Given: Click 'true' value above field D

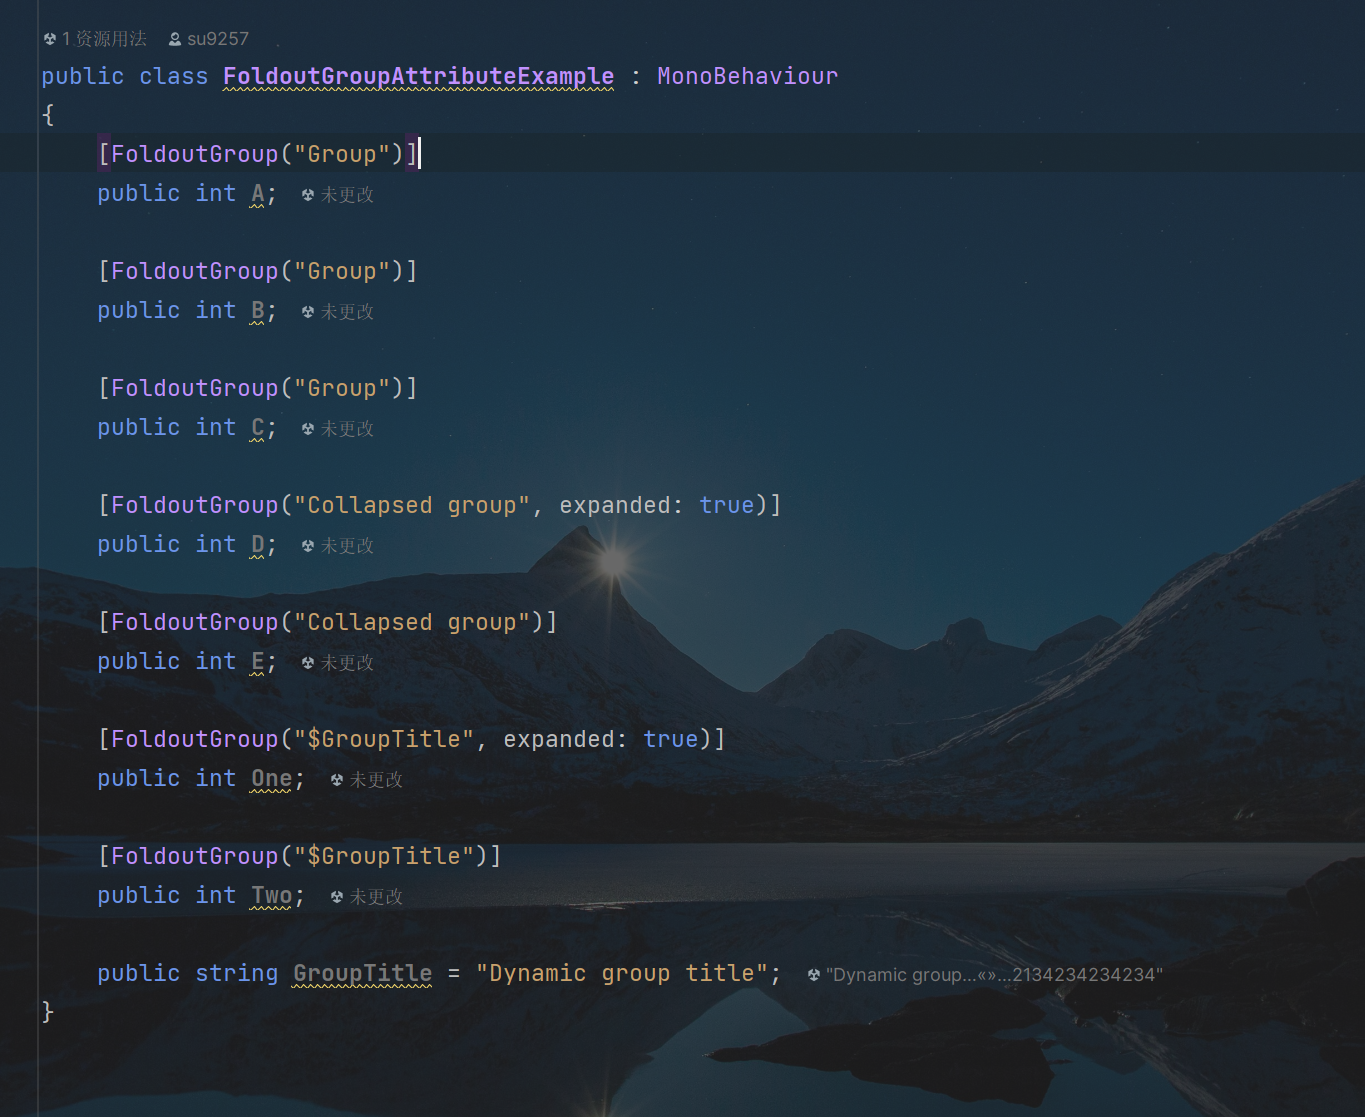Looking at the screenshot, I should [726, 505].
